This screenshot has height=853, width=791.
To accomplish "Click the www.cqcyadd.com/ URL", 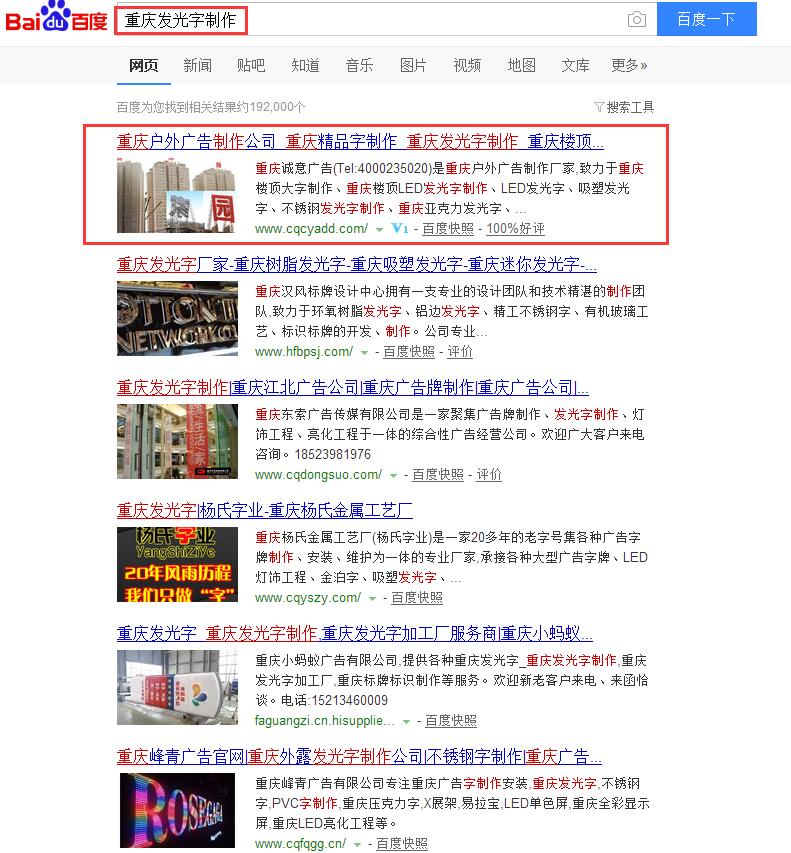I will pos(312,229).
